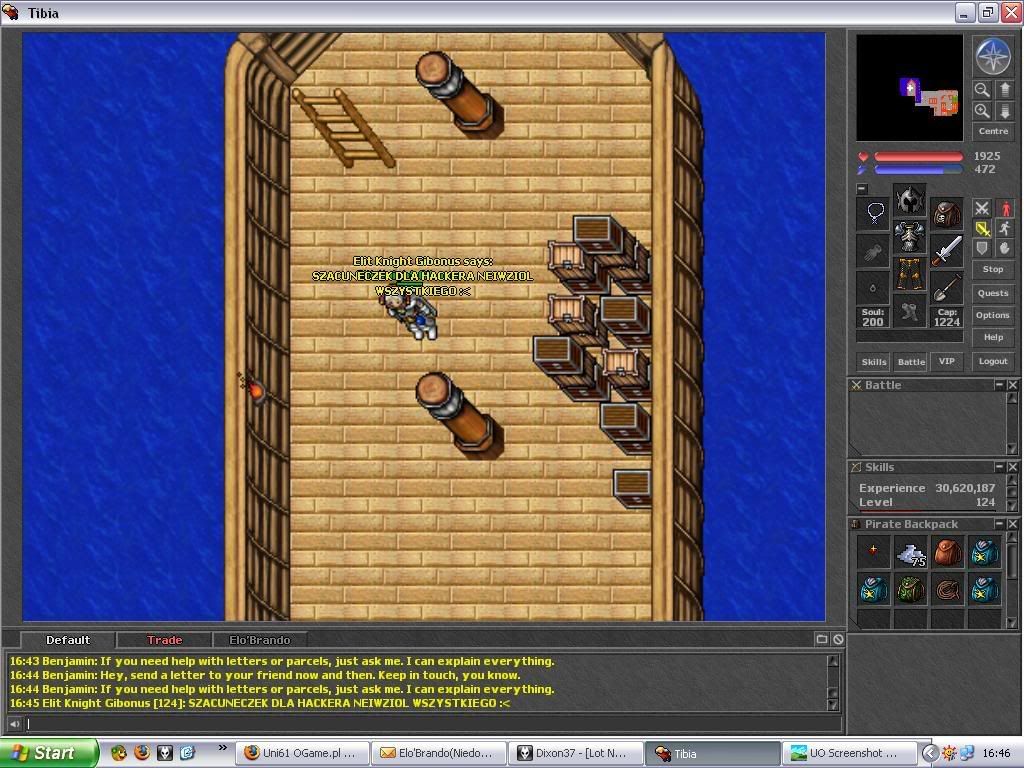Zoom out the minimap
The image size is (1024, 768).
(982, 89)
